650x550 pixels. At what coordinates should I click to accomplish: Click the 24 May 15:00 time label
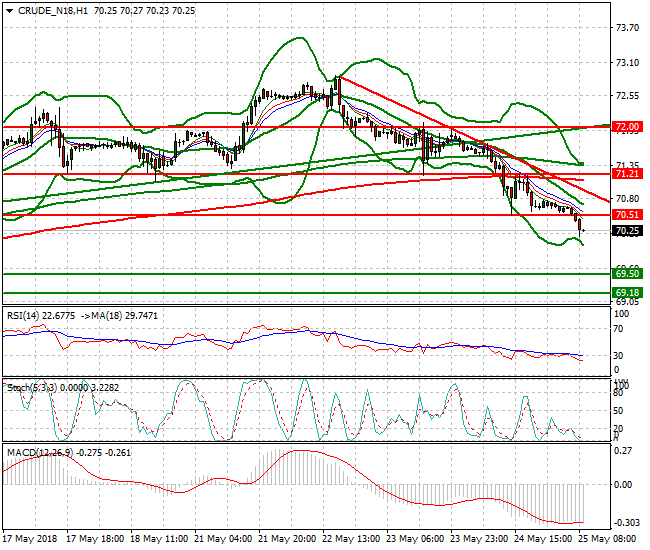543,539
